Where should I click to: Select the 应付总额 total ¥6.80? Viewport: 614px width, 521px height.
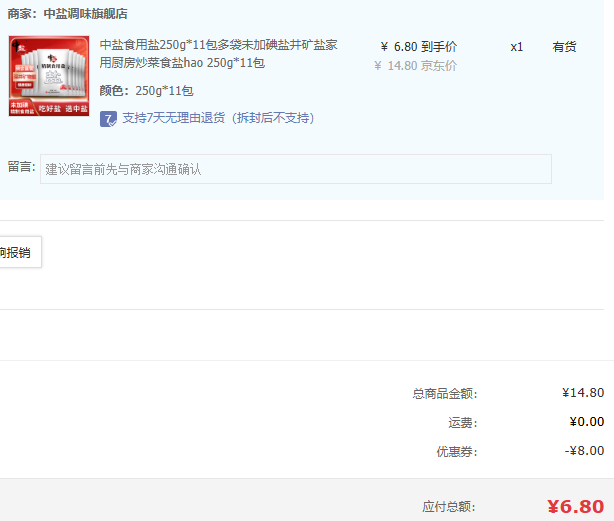(x=575, y=507)
